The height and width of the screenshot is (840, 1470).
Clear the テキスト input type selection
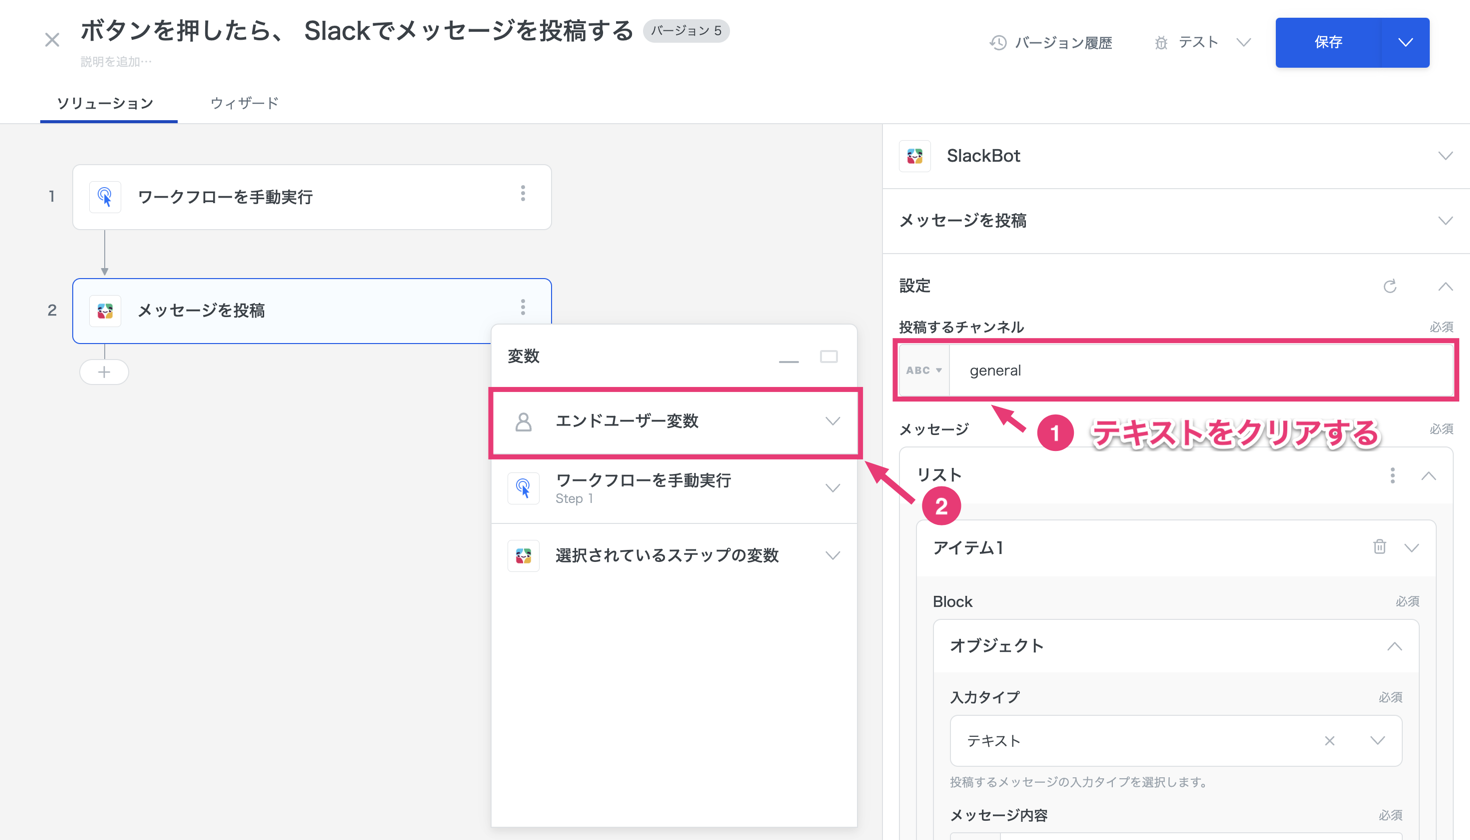click(1329, 741)
